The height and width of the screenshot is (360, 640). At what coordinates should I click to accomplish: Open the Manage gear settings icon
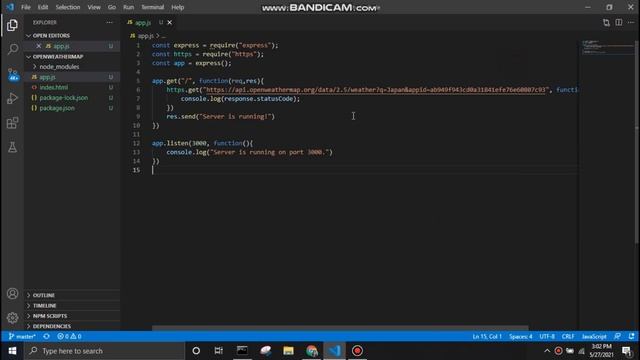(x=12, y=318)
